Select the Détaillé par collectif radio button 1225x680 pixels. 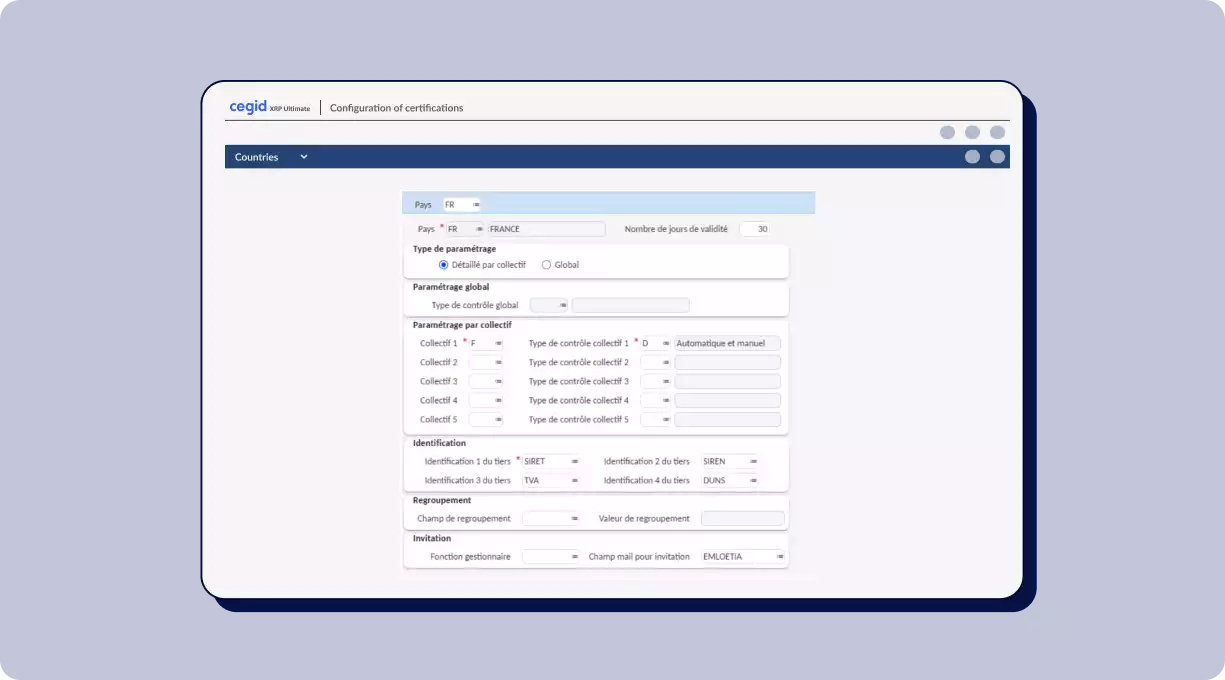click(x=444, y=265)
